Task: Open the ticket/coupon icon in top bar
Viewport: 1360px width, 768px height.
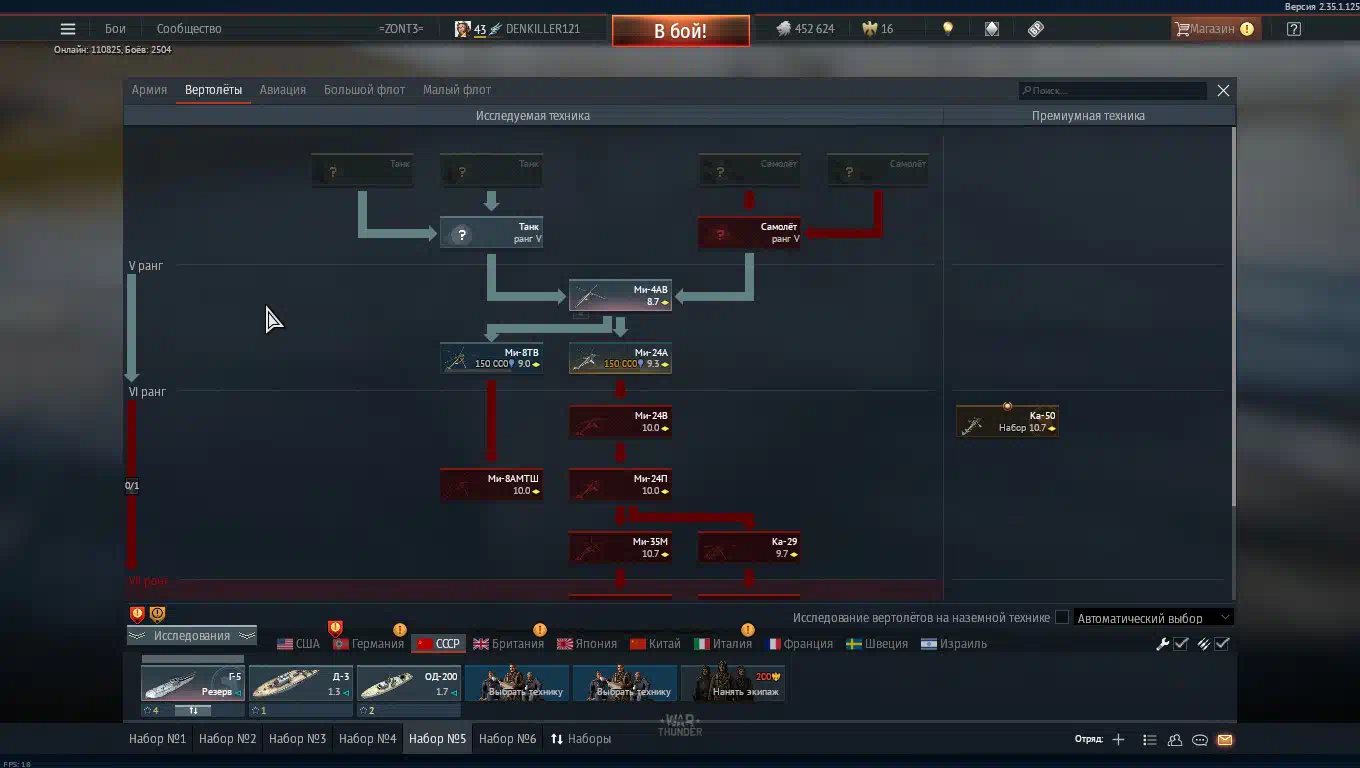Action: pos(1036,29)
